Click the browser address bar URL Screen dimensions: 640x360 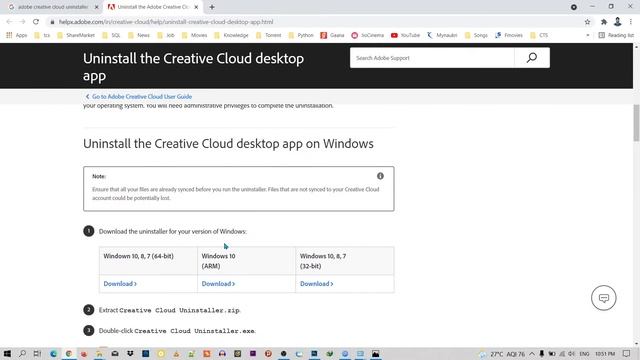pos(166,22)
